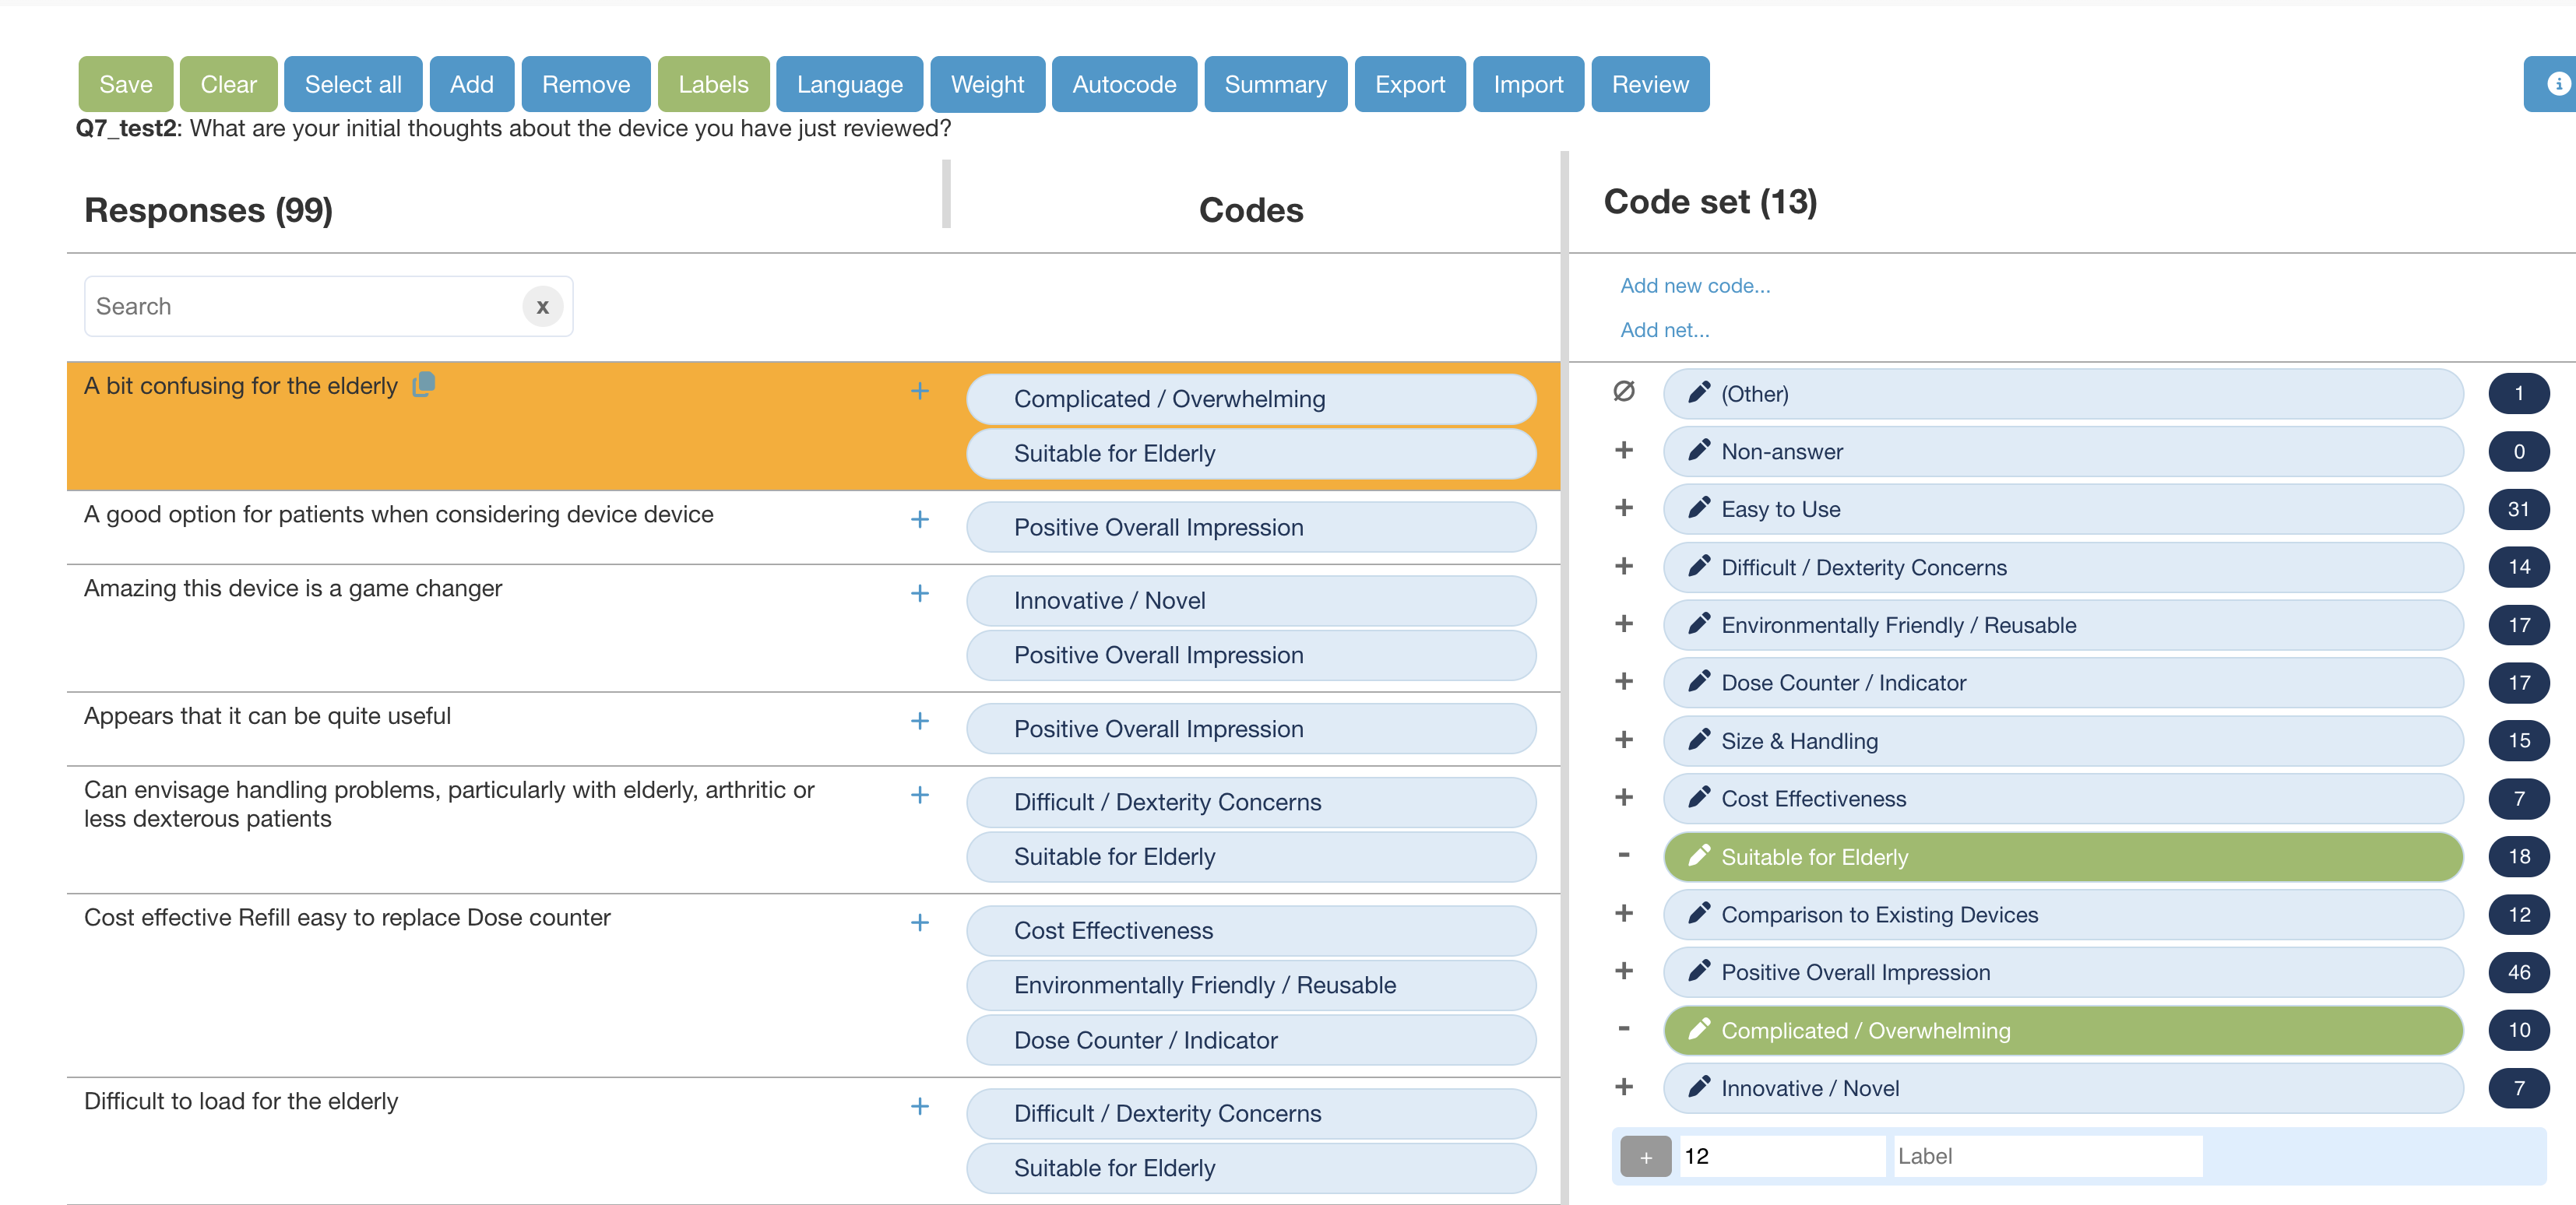
Task: Click plus icon for 'A good option for patients' response
Action: (x=920, y=519)
